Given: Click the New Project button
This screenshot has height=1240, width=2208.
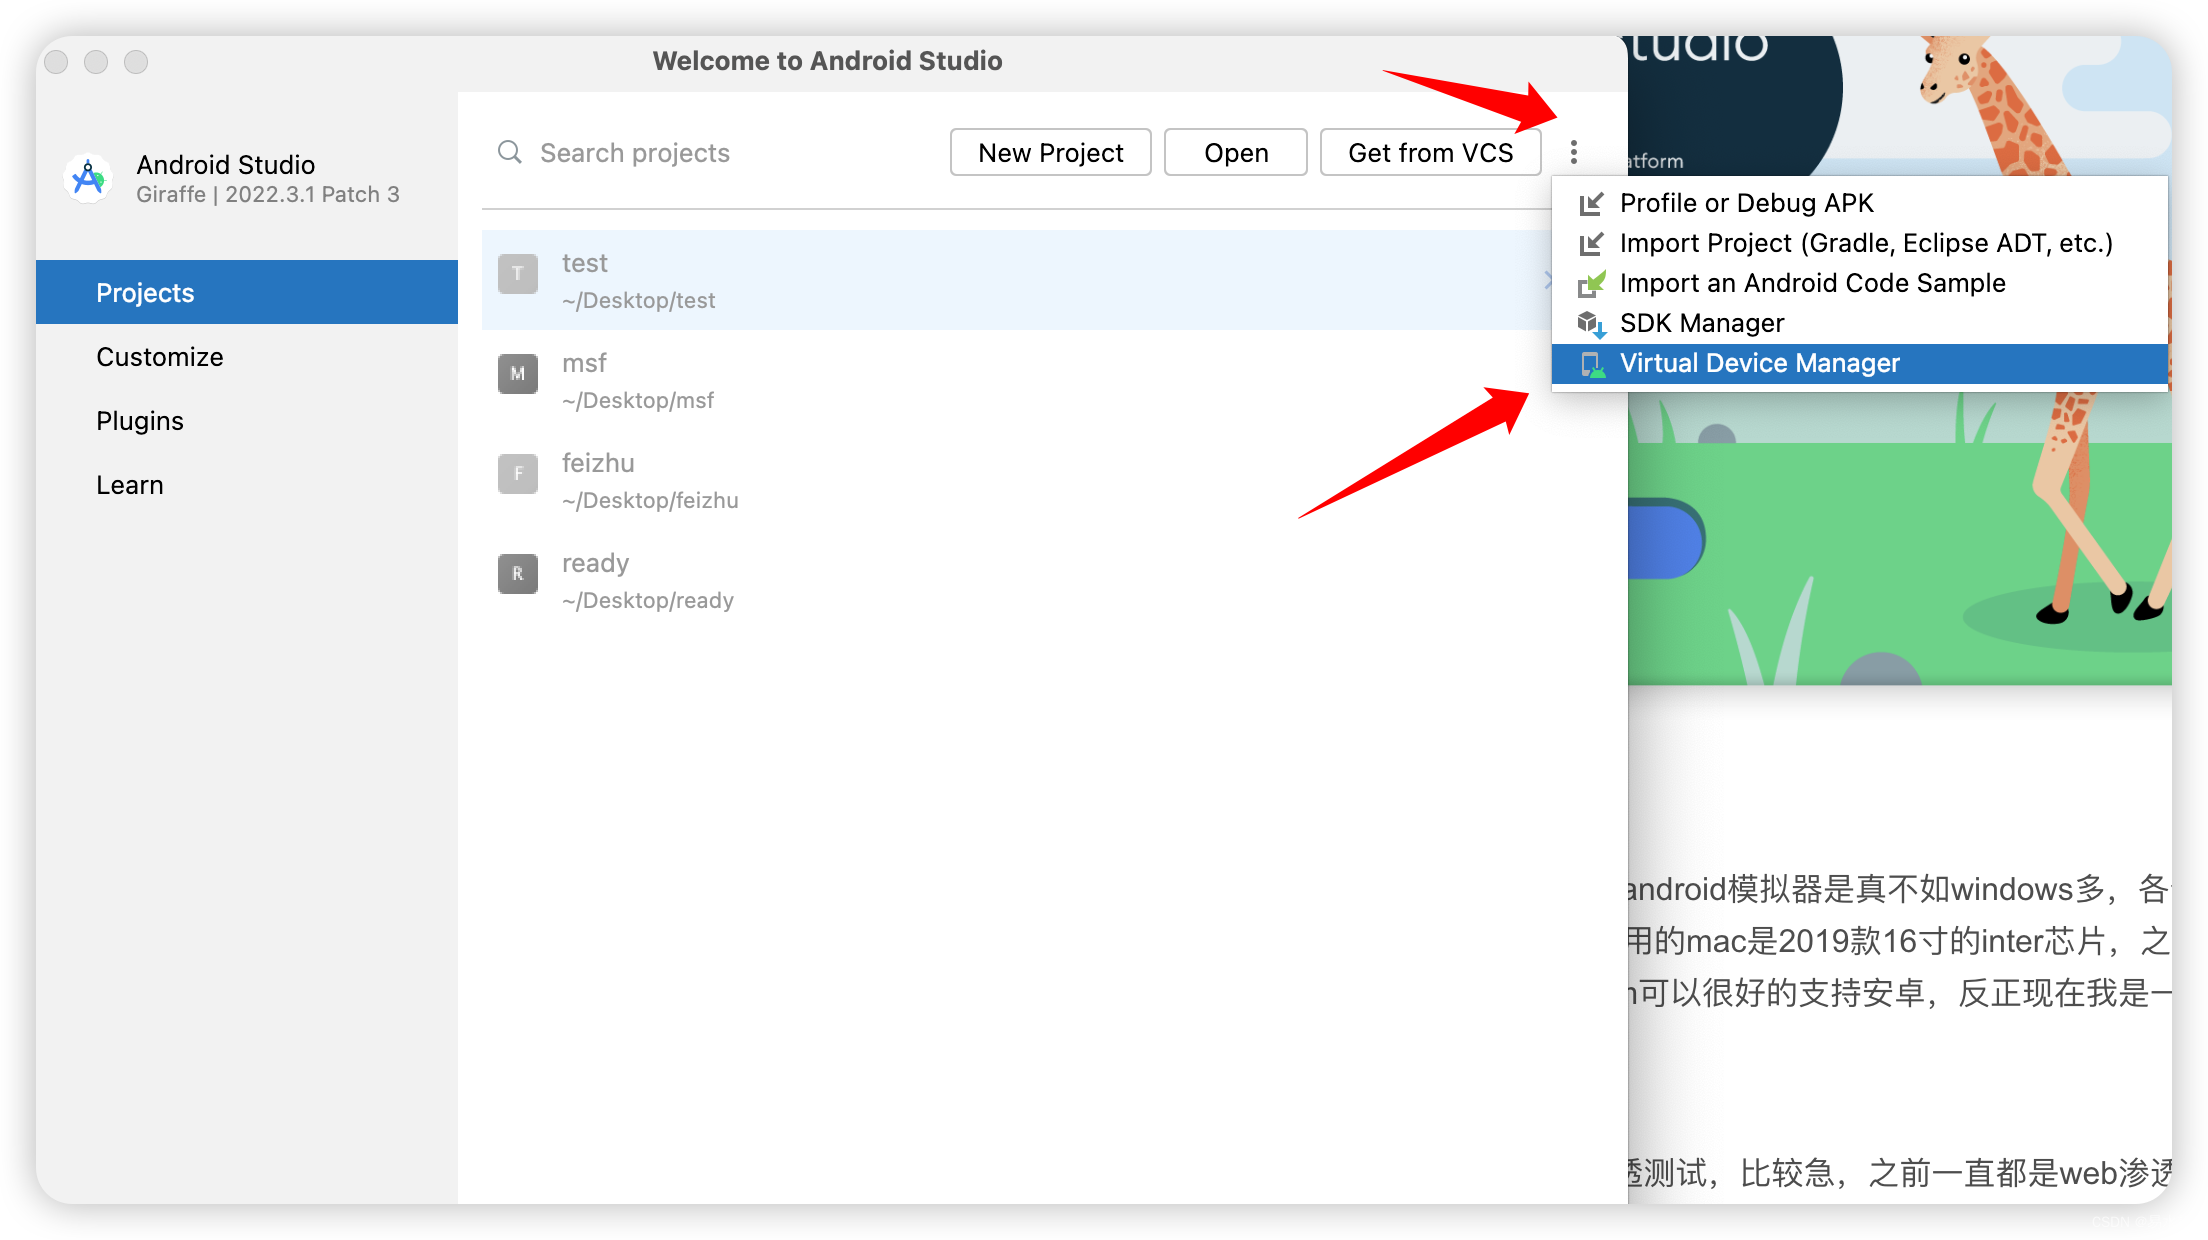Looking at the screenshot, I should pos(1051,152).
